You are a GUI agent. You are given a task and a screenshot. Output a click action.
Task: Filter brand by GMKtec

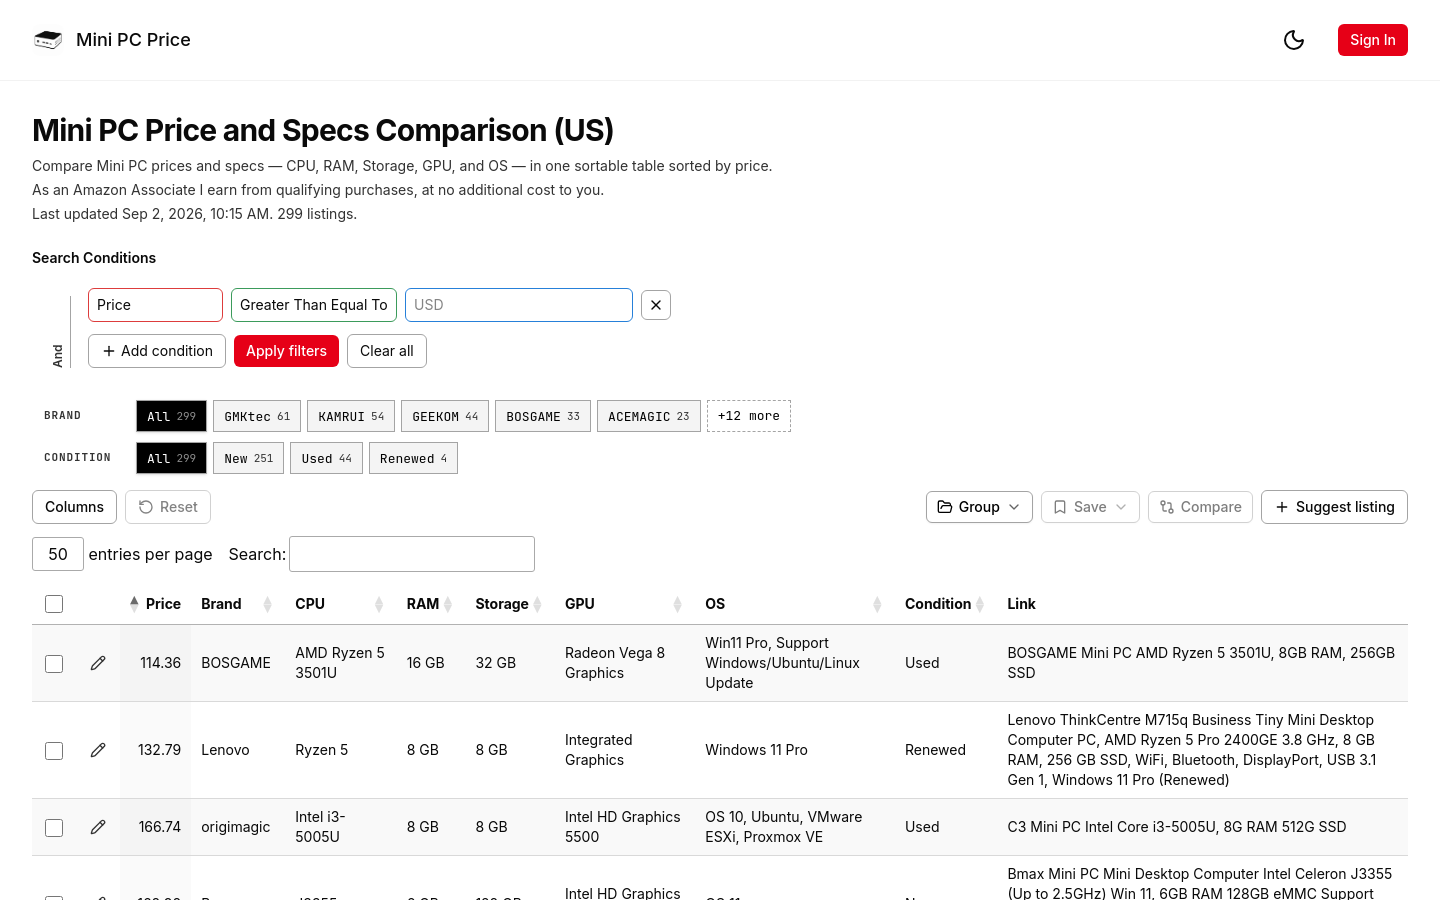(257, 416)
